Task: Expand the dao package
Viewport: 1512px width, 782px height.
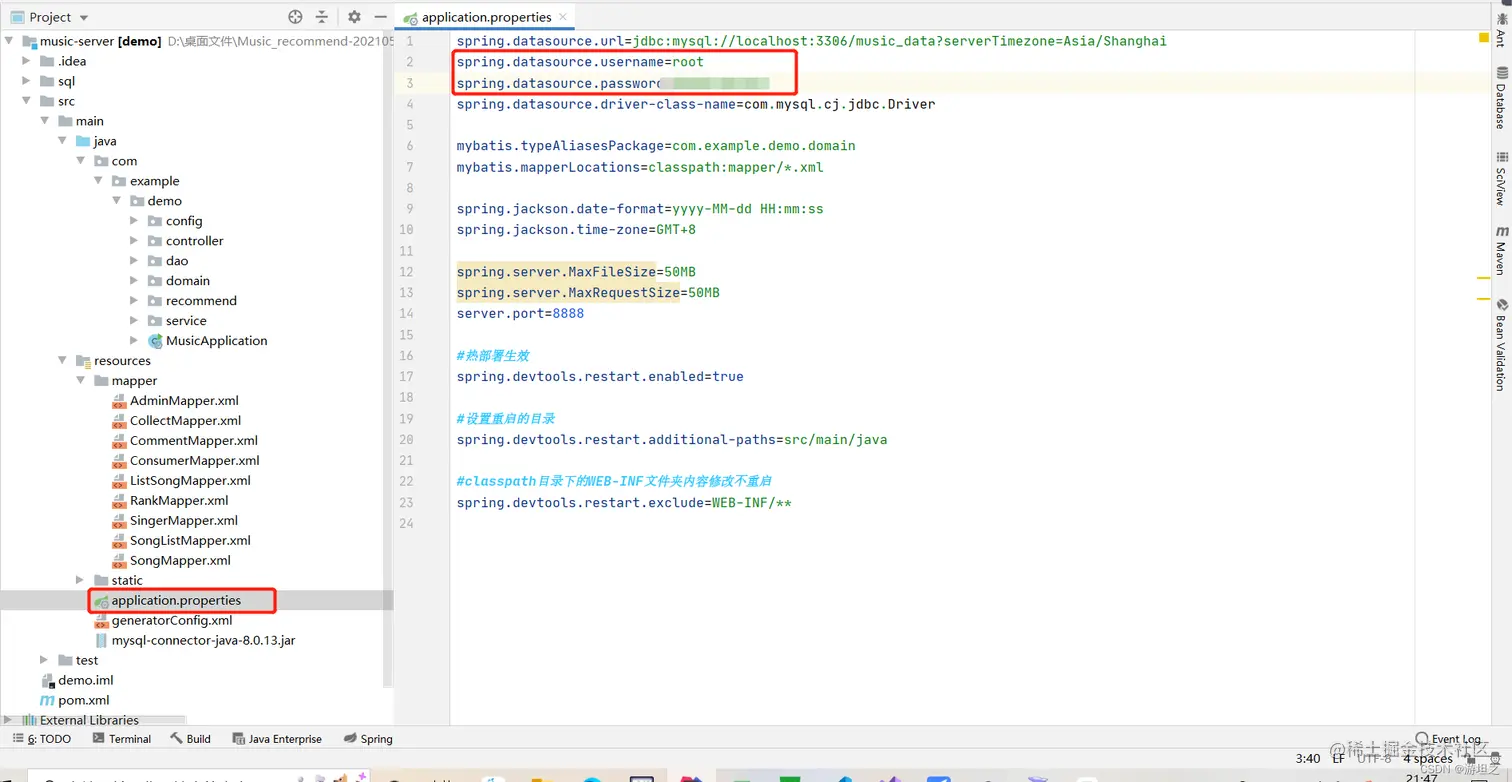Action: [135, 261]
